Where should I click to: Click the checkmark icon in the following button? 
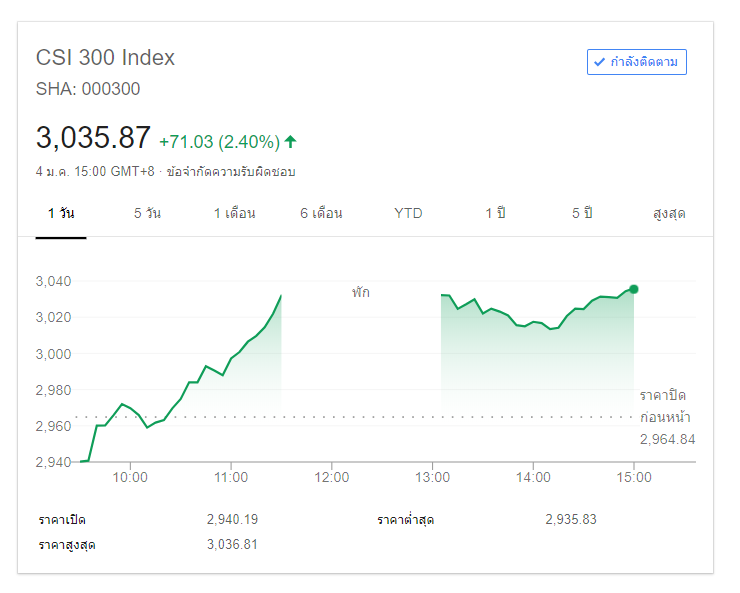coord(599,62)
